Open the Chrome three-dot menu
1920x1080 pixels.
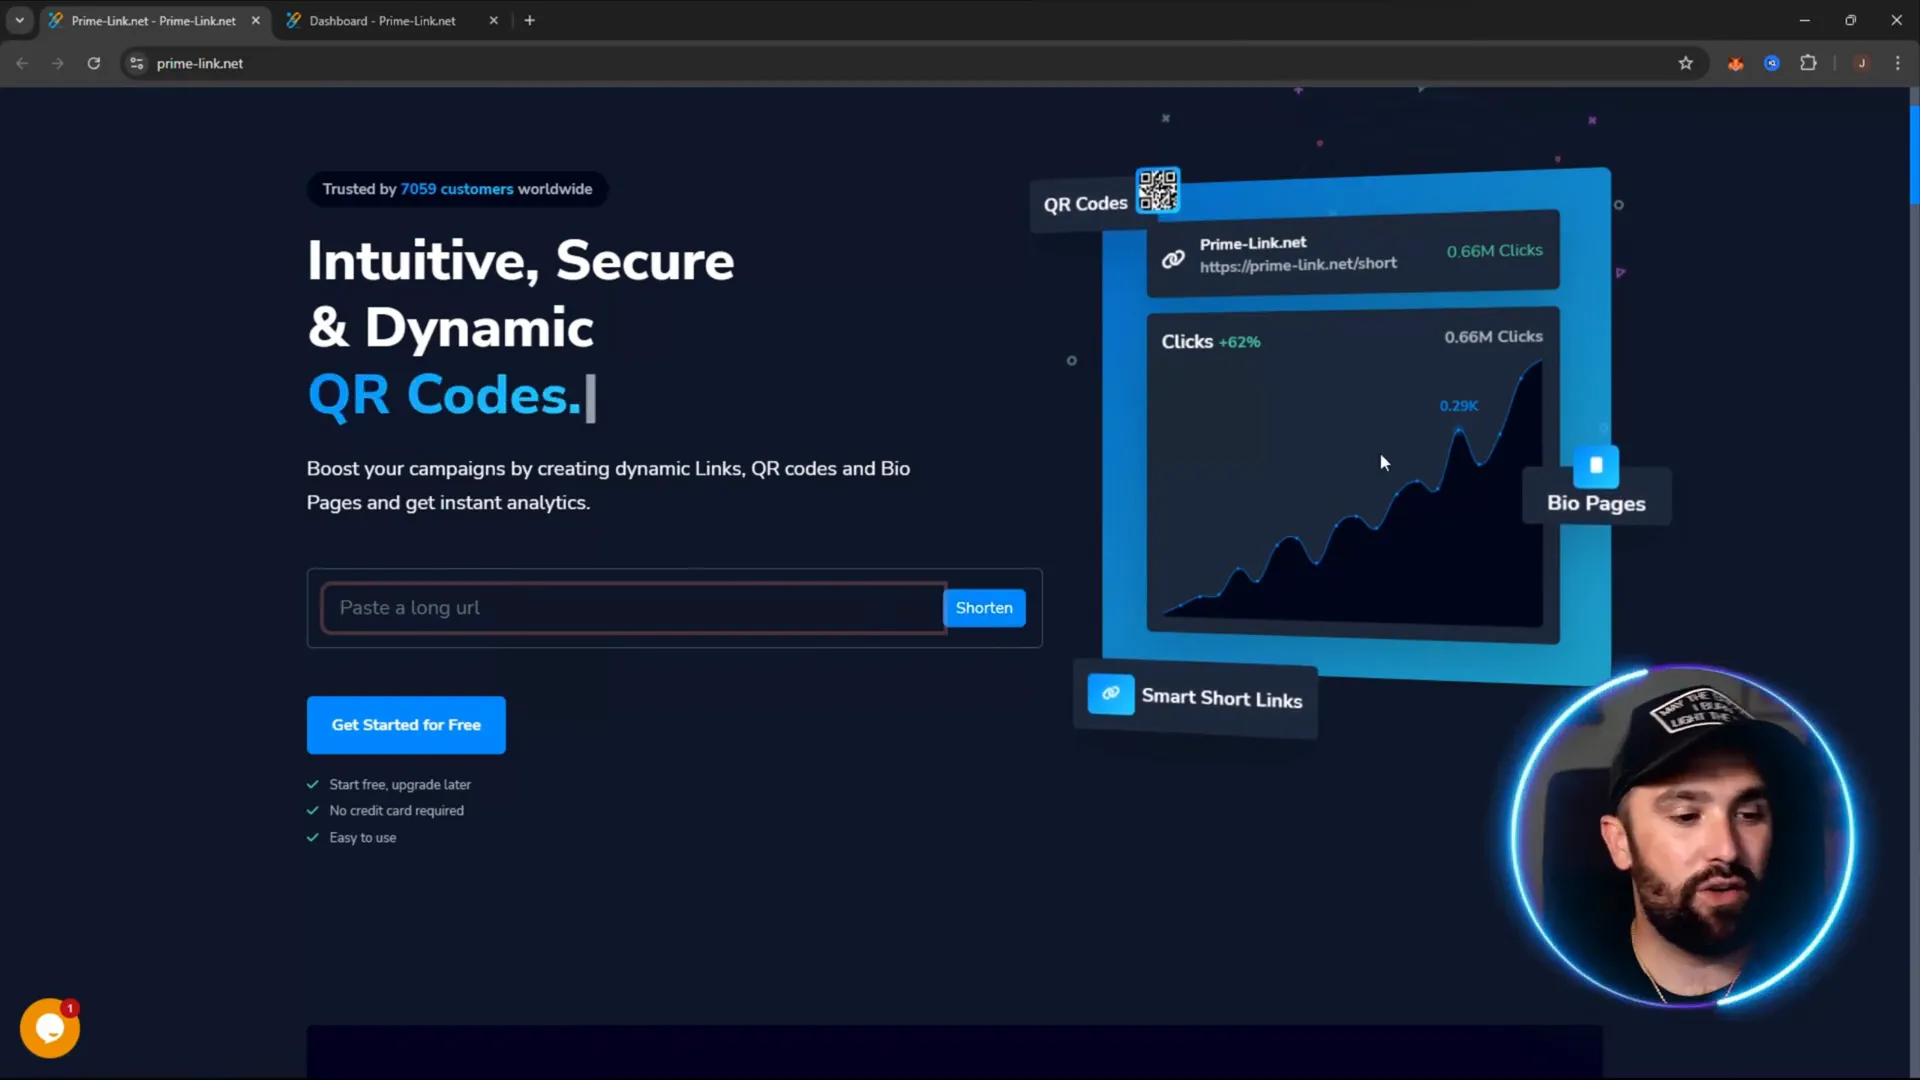point(1898,63)
